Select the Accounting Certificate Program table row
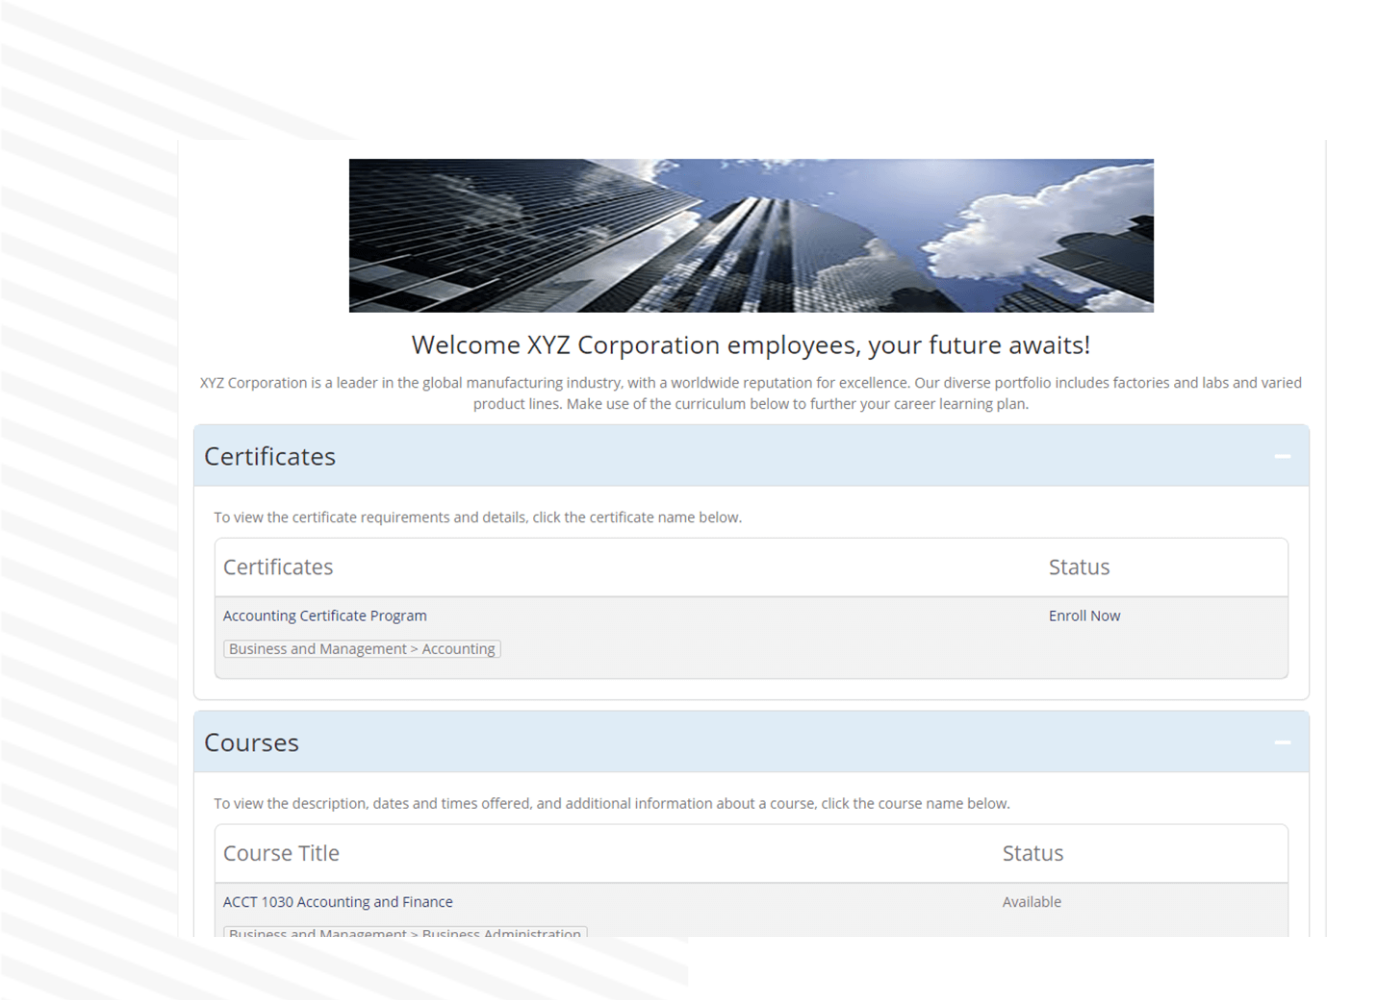 pos(750,632)
